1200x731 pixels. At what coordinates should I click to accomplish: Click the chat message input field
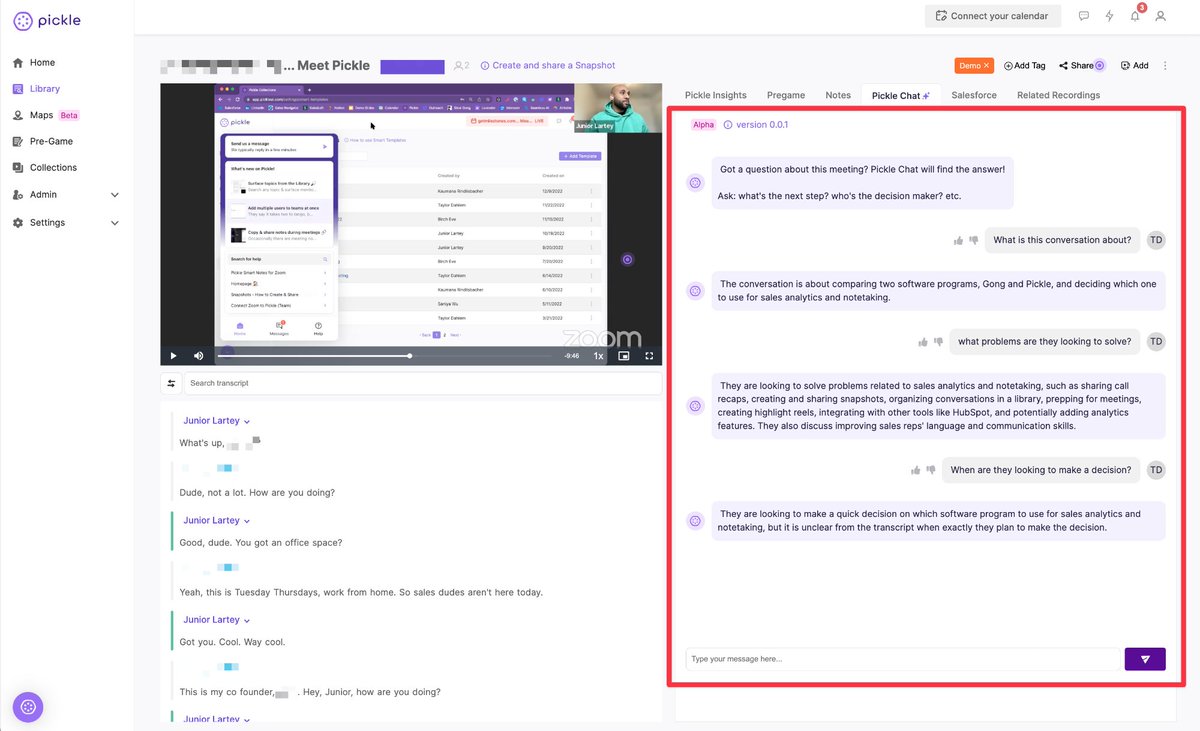(902, 659)
